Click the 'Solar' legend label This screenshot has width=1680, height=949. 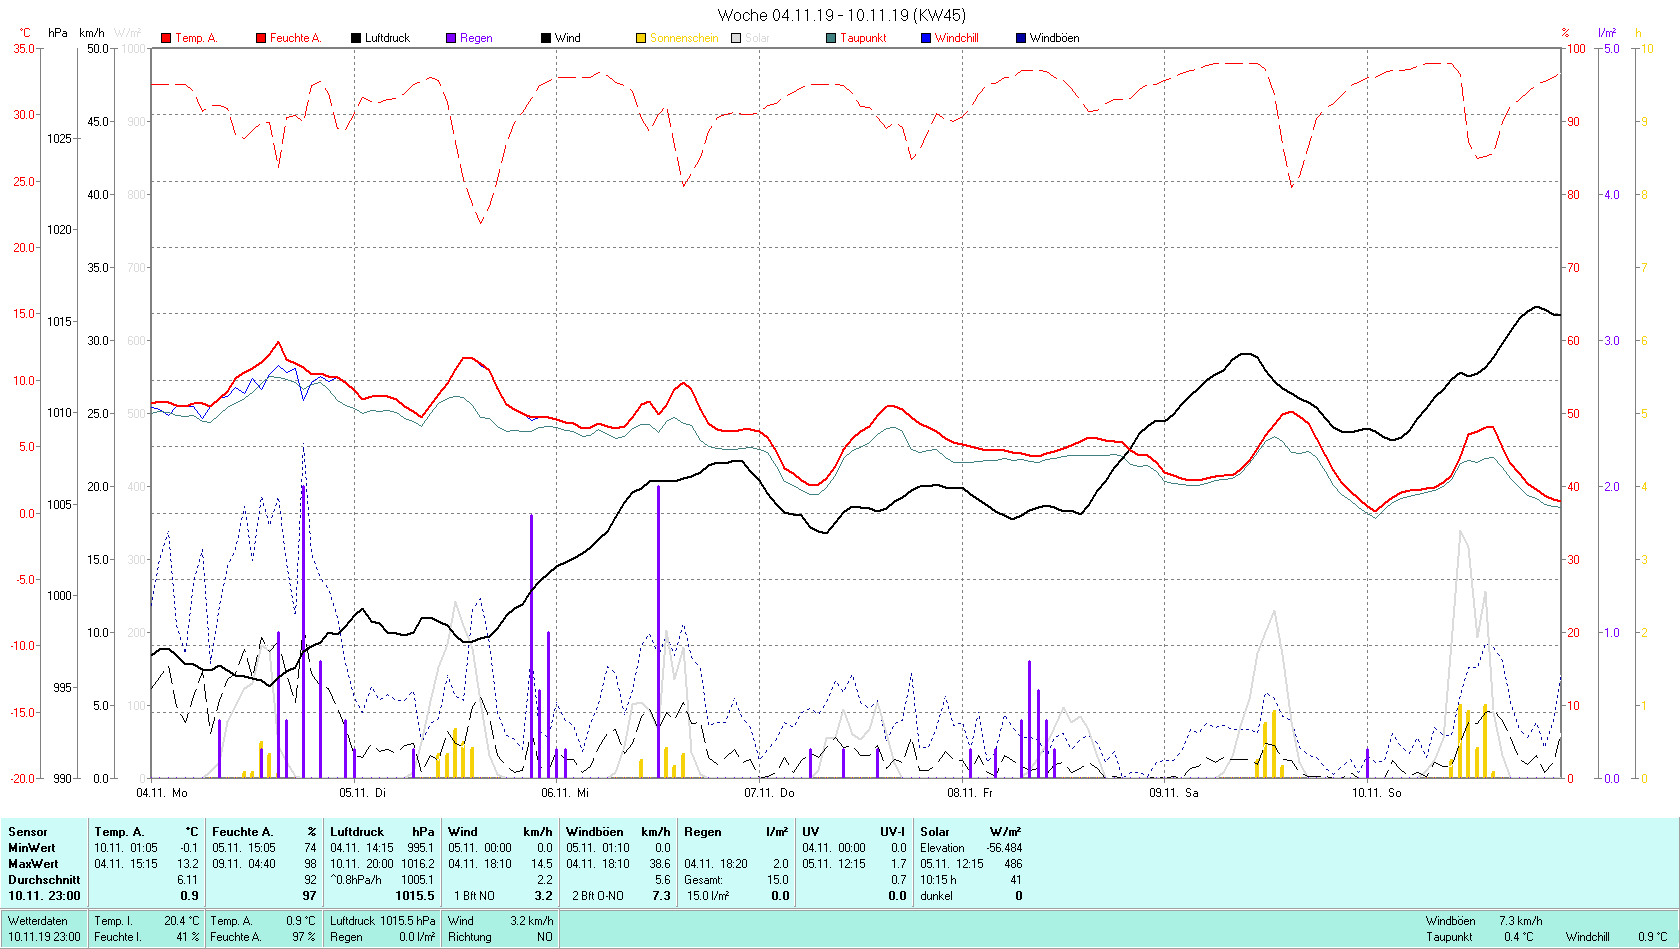(757, 38)
